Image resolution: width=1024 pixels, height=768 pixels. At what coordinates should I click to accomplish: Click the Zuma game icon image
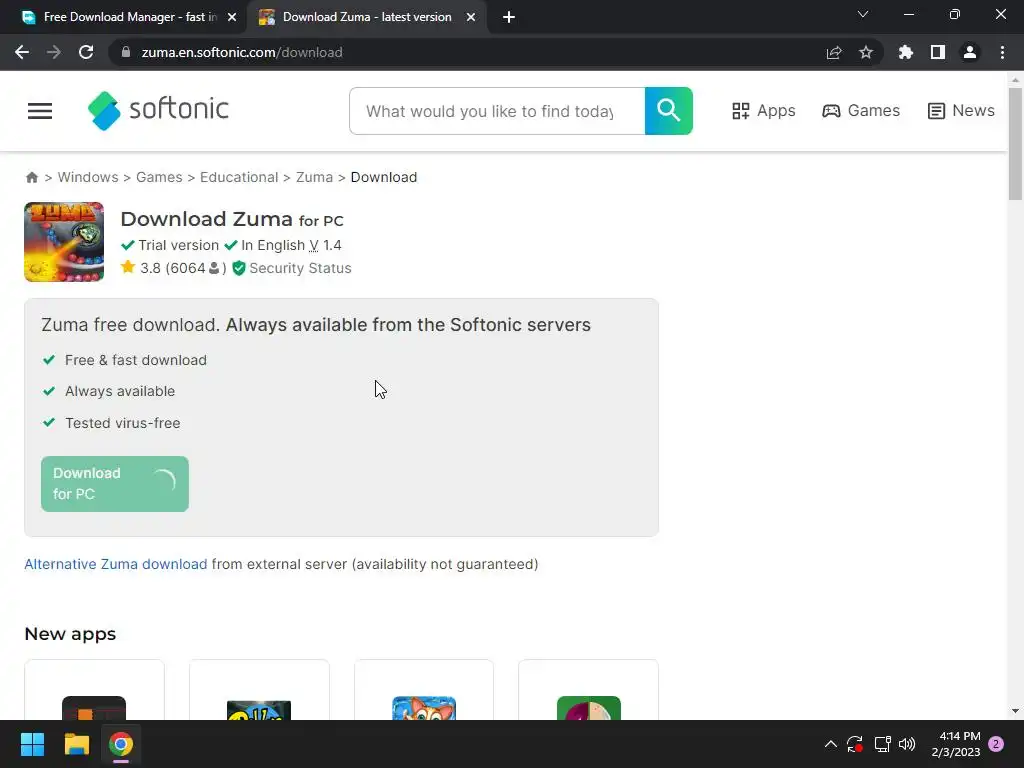pos(64,242)
